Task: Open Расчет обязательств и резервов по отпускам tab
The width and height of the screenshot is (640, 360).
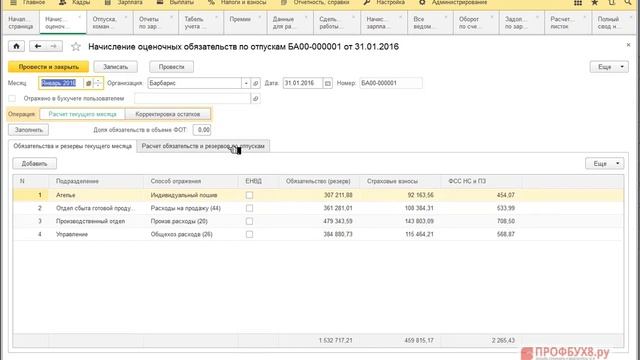Action: (x=203, y=146)
